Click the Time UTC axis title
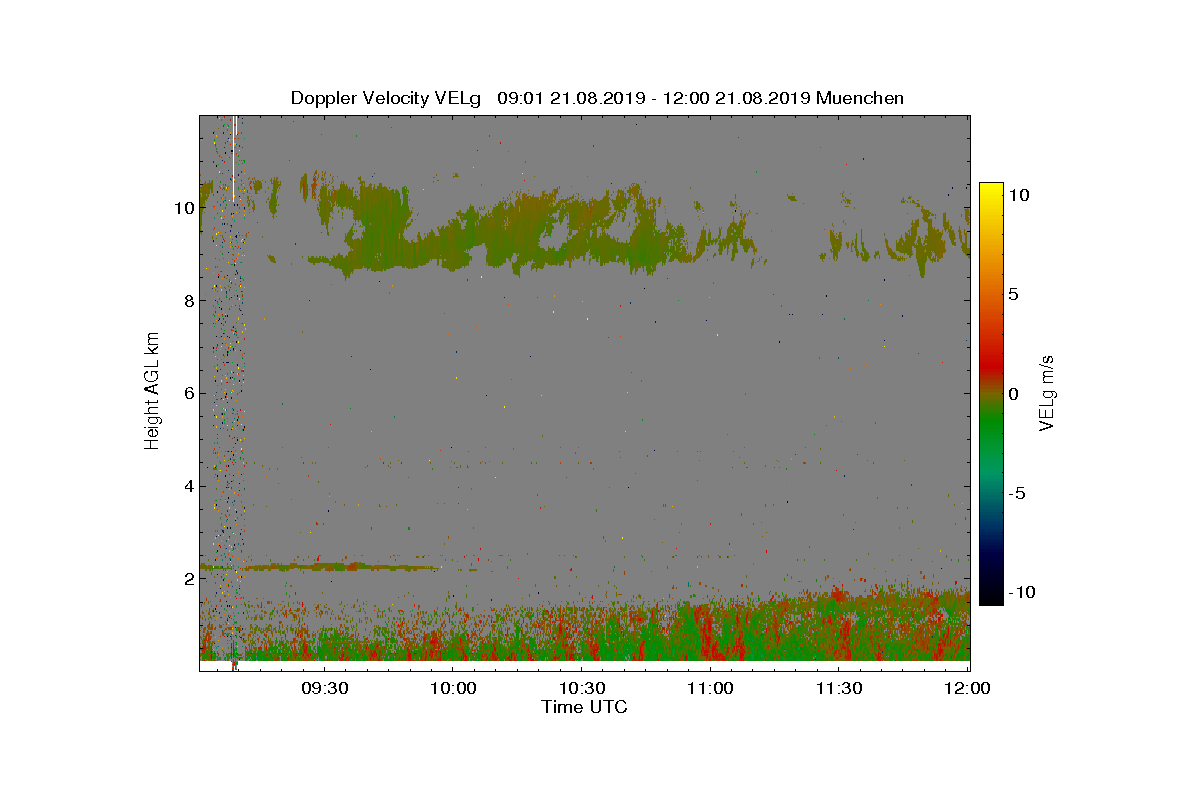Screen dimensions: 1200x800 pos(584,707)
